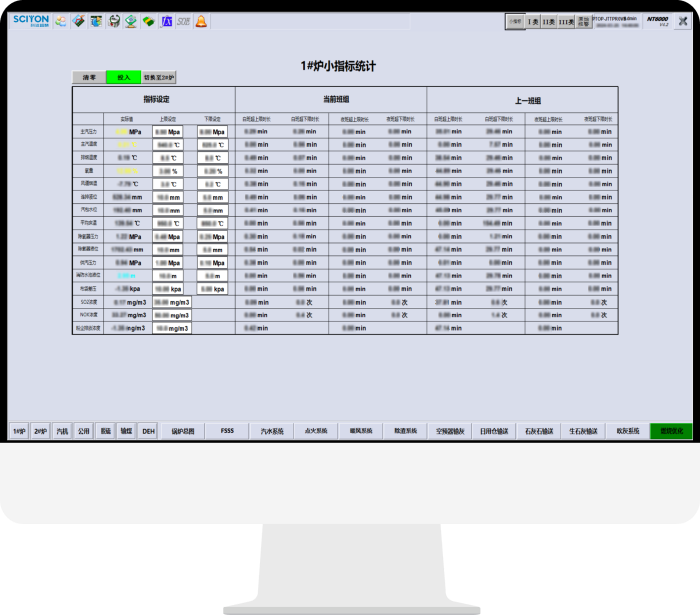Open the FSSS page
Image resolution: width=700 pixels, height=615 pixels.
(x=227, y=431)
